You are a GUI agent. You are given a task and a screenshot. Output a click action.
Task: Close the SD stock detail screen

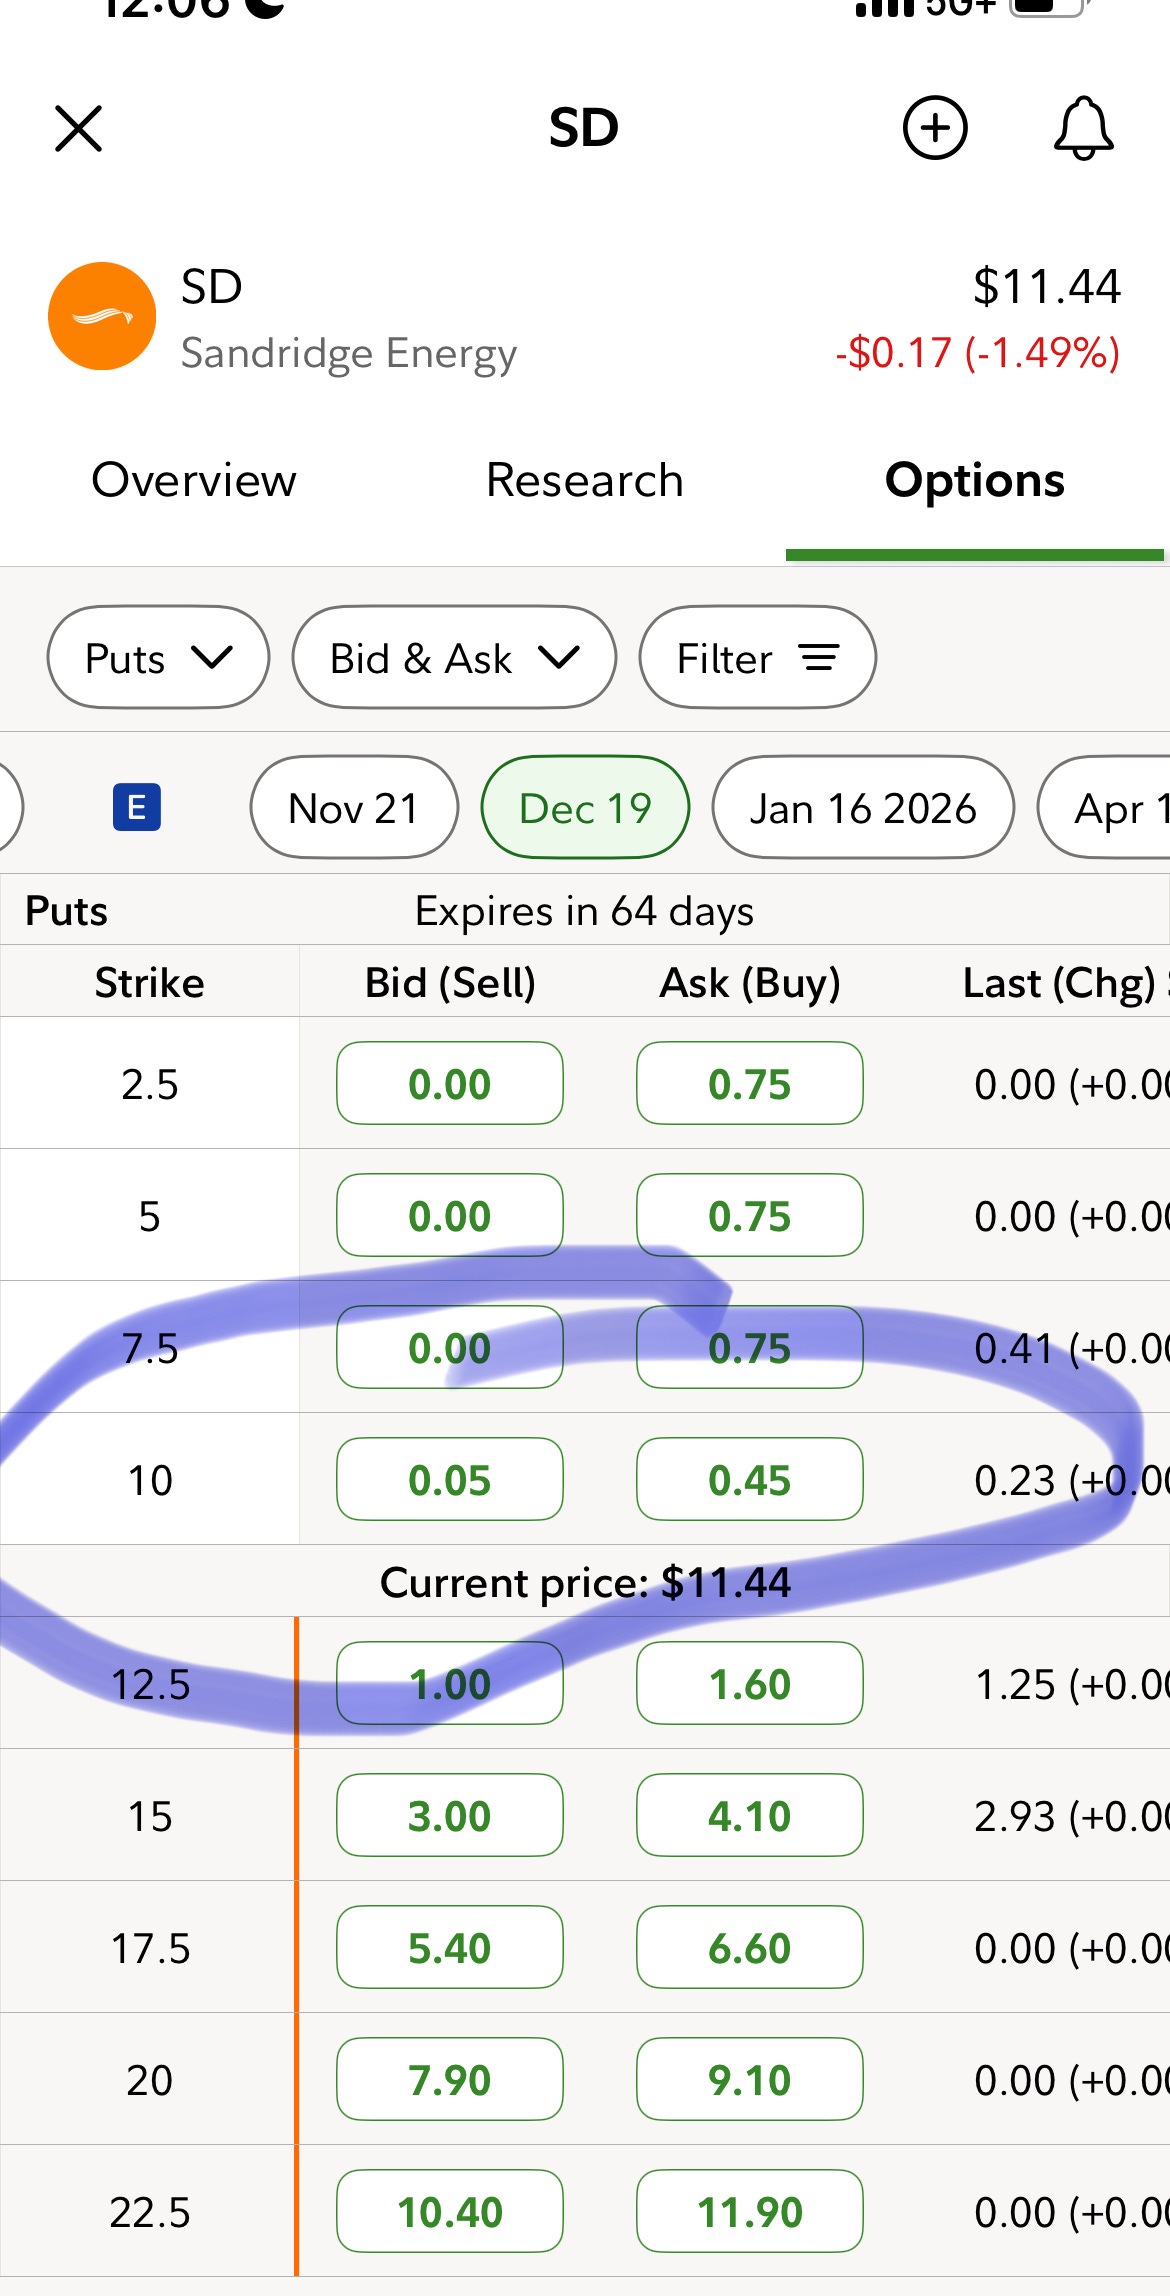tap(78, 128)
